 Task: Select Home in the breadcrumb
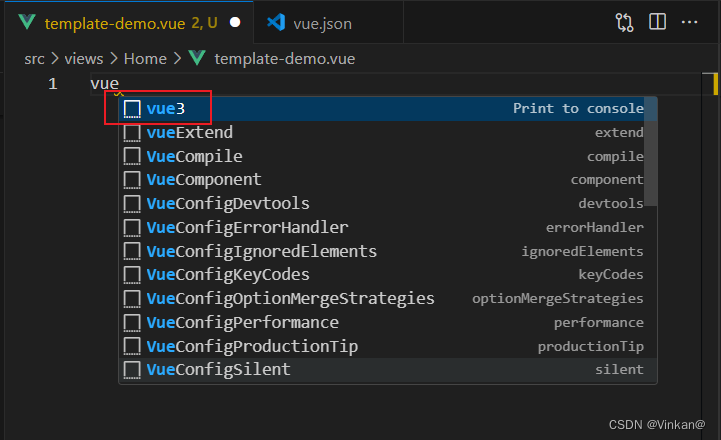pyautogui.click(x=145, y=59)
